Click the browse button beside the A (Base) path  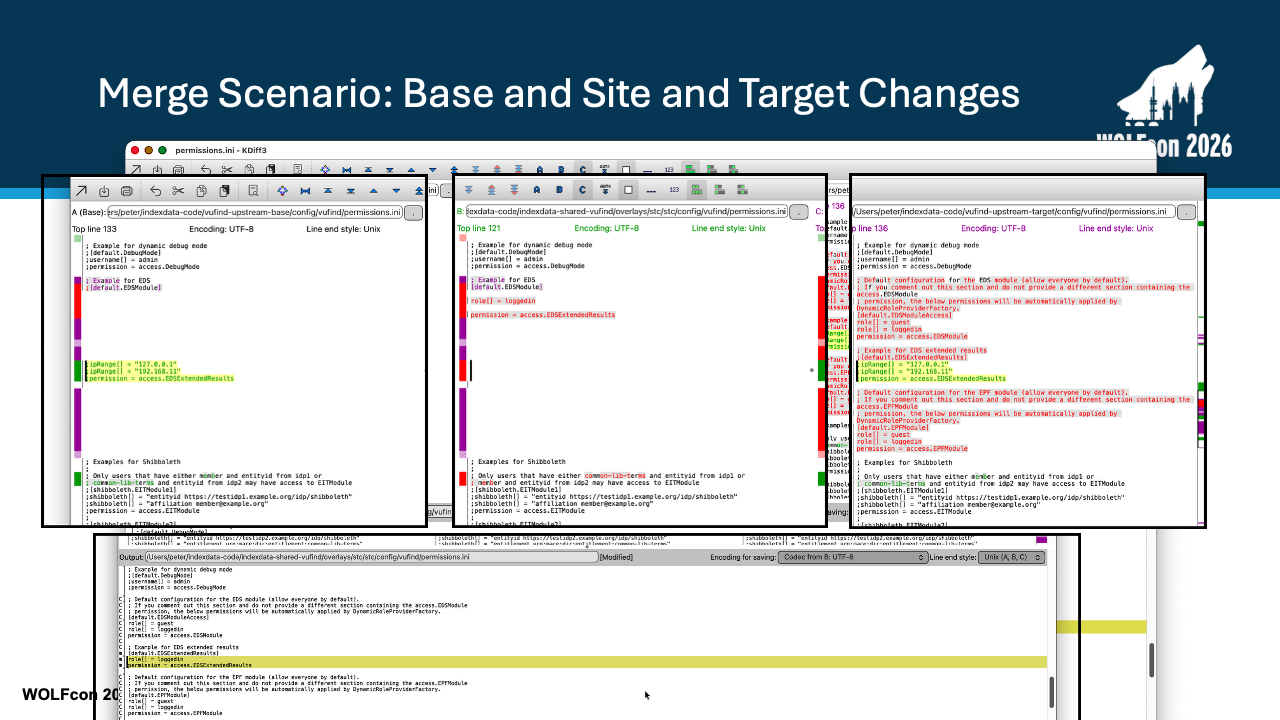pyautogui.click(x=413, y=213)
